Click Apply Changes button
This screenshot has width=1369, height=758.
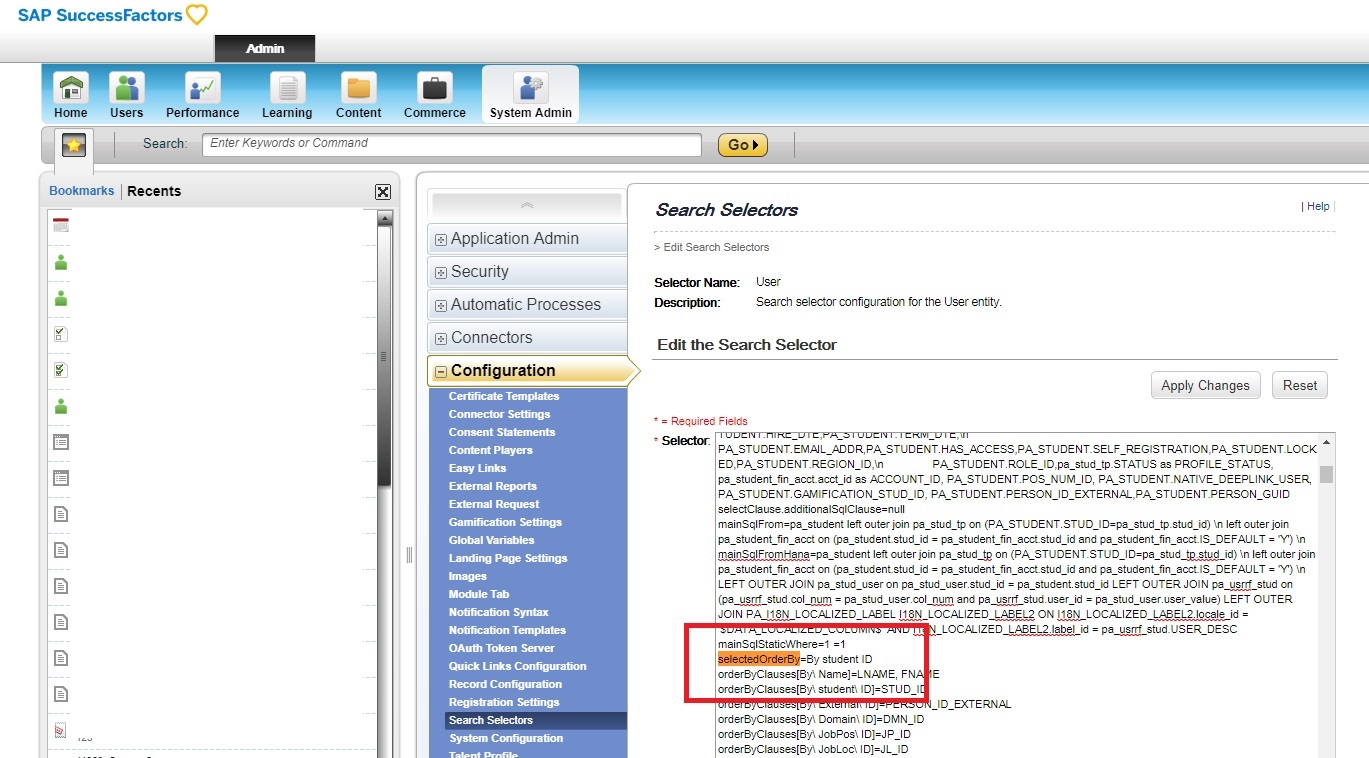coord(1205,385)
